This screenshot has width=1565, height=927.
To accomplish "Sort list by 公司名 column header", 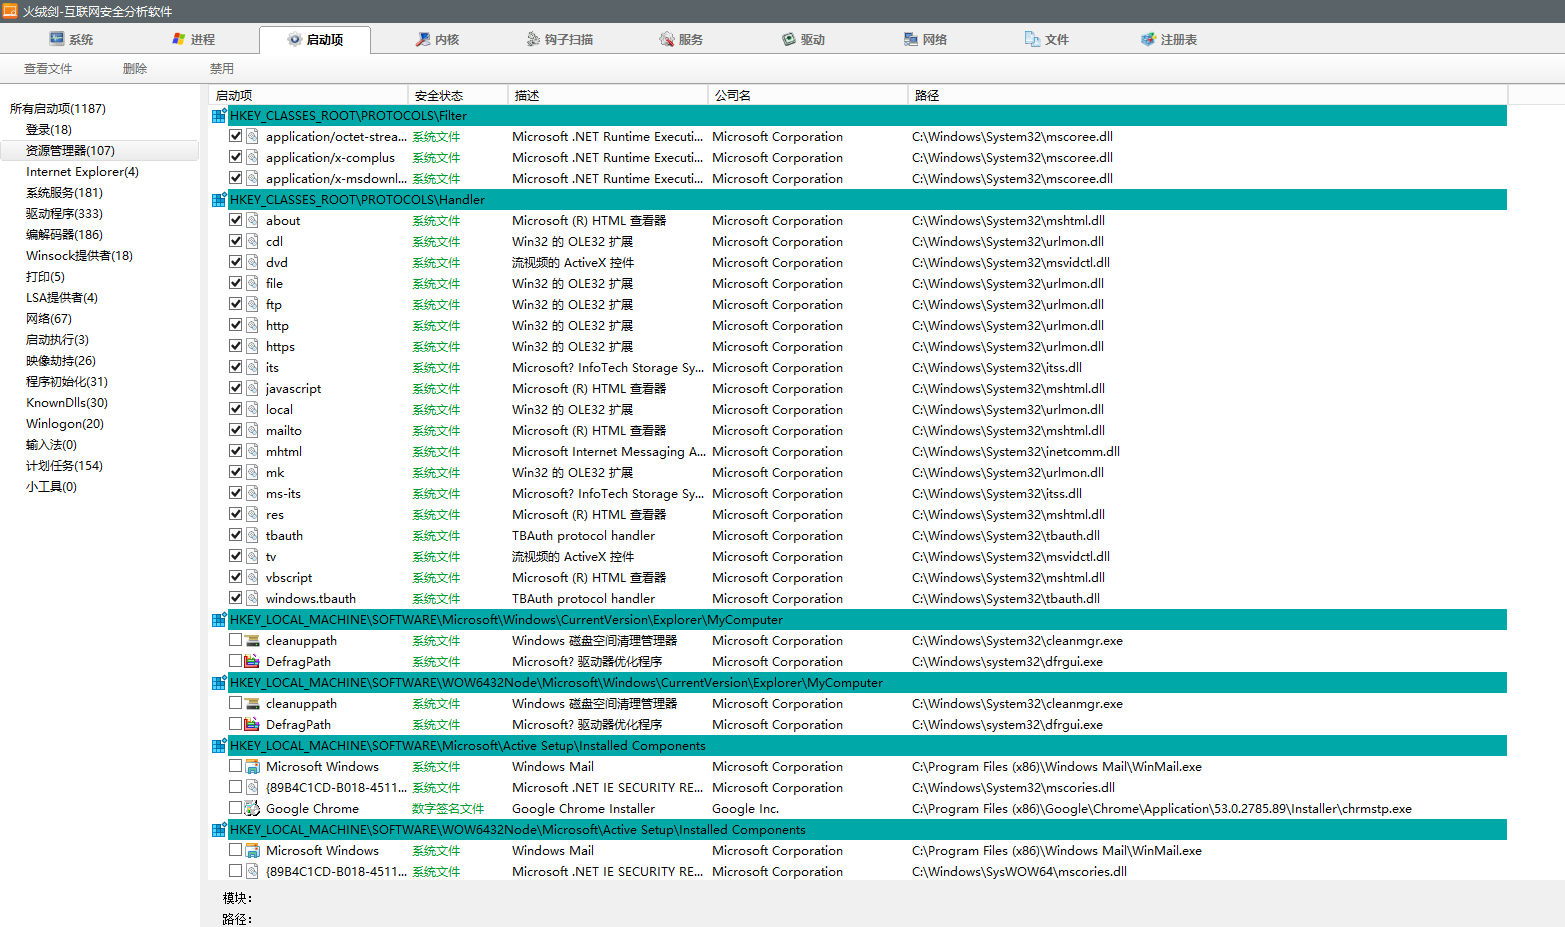I will pyautogui.click(x=732, y=96).
